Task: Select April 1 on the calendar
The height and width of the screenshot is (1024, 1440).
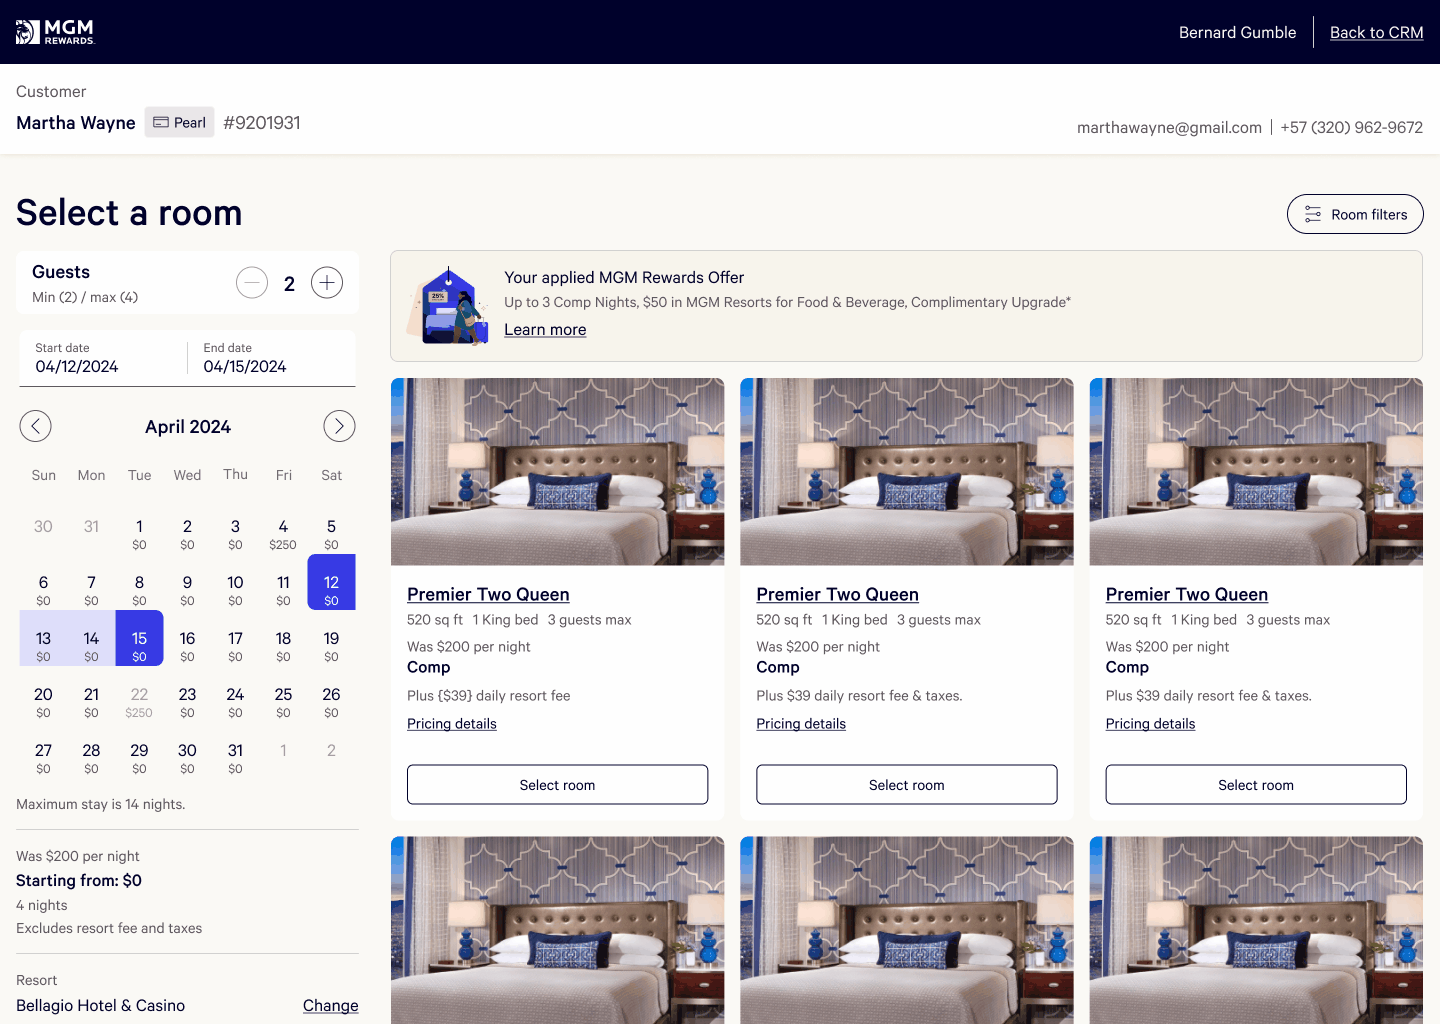Action: pos(140,534)
